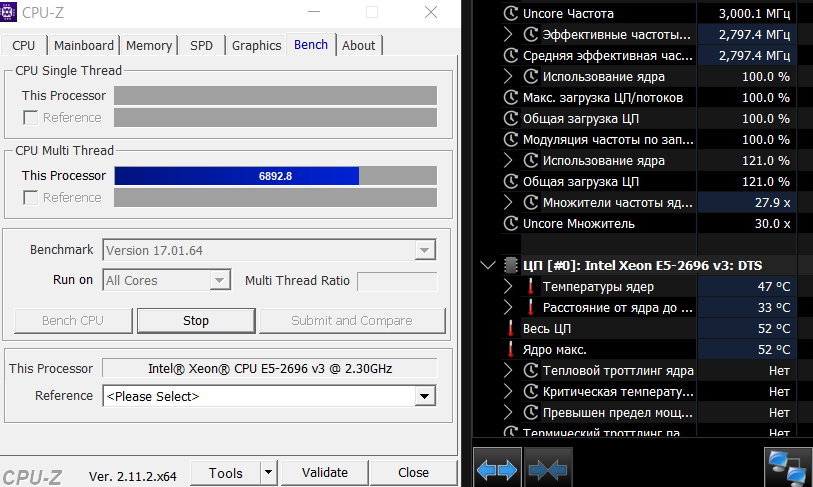The image size is (813, 487).
Task: Click Multi Thread Reference bar
Action: click(275, 198)
